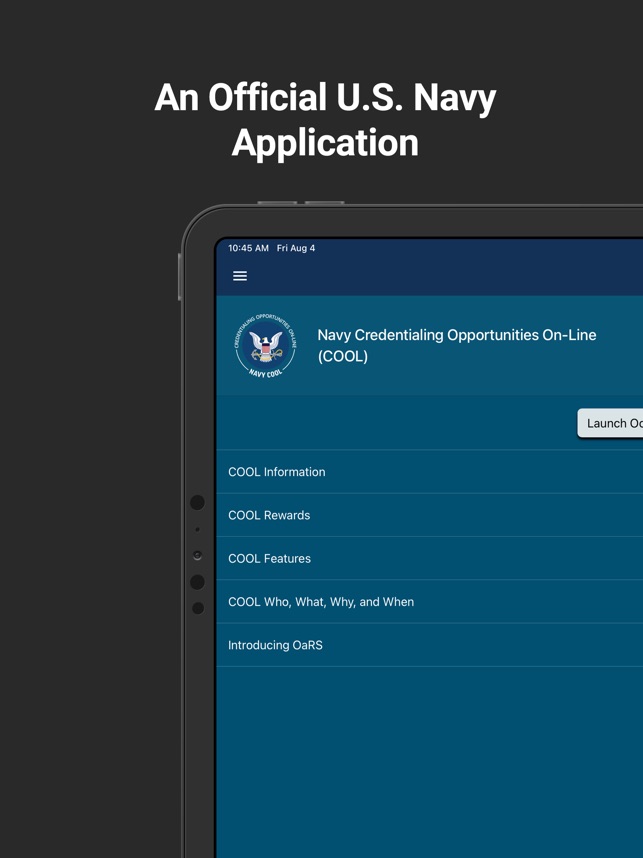Click the power button on the tablet's side

(179, 276)
